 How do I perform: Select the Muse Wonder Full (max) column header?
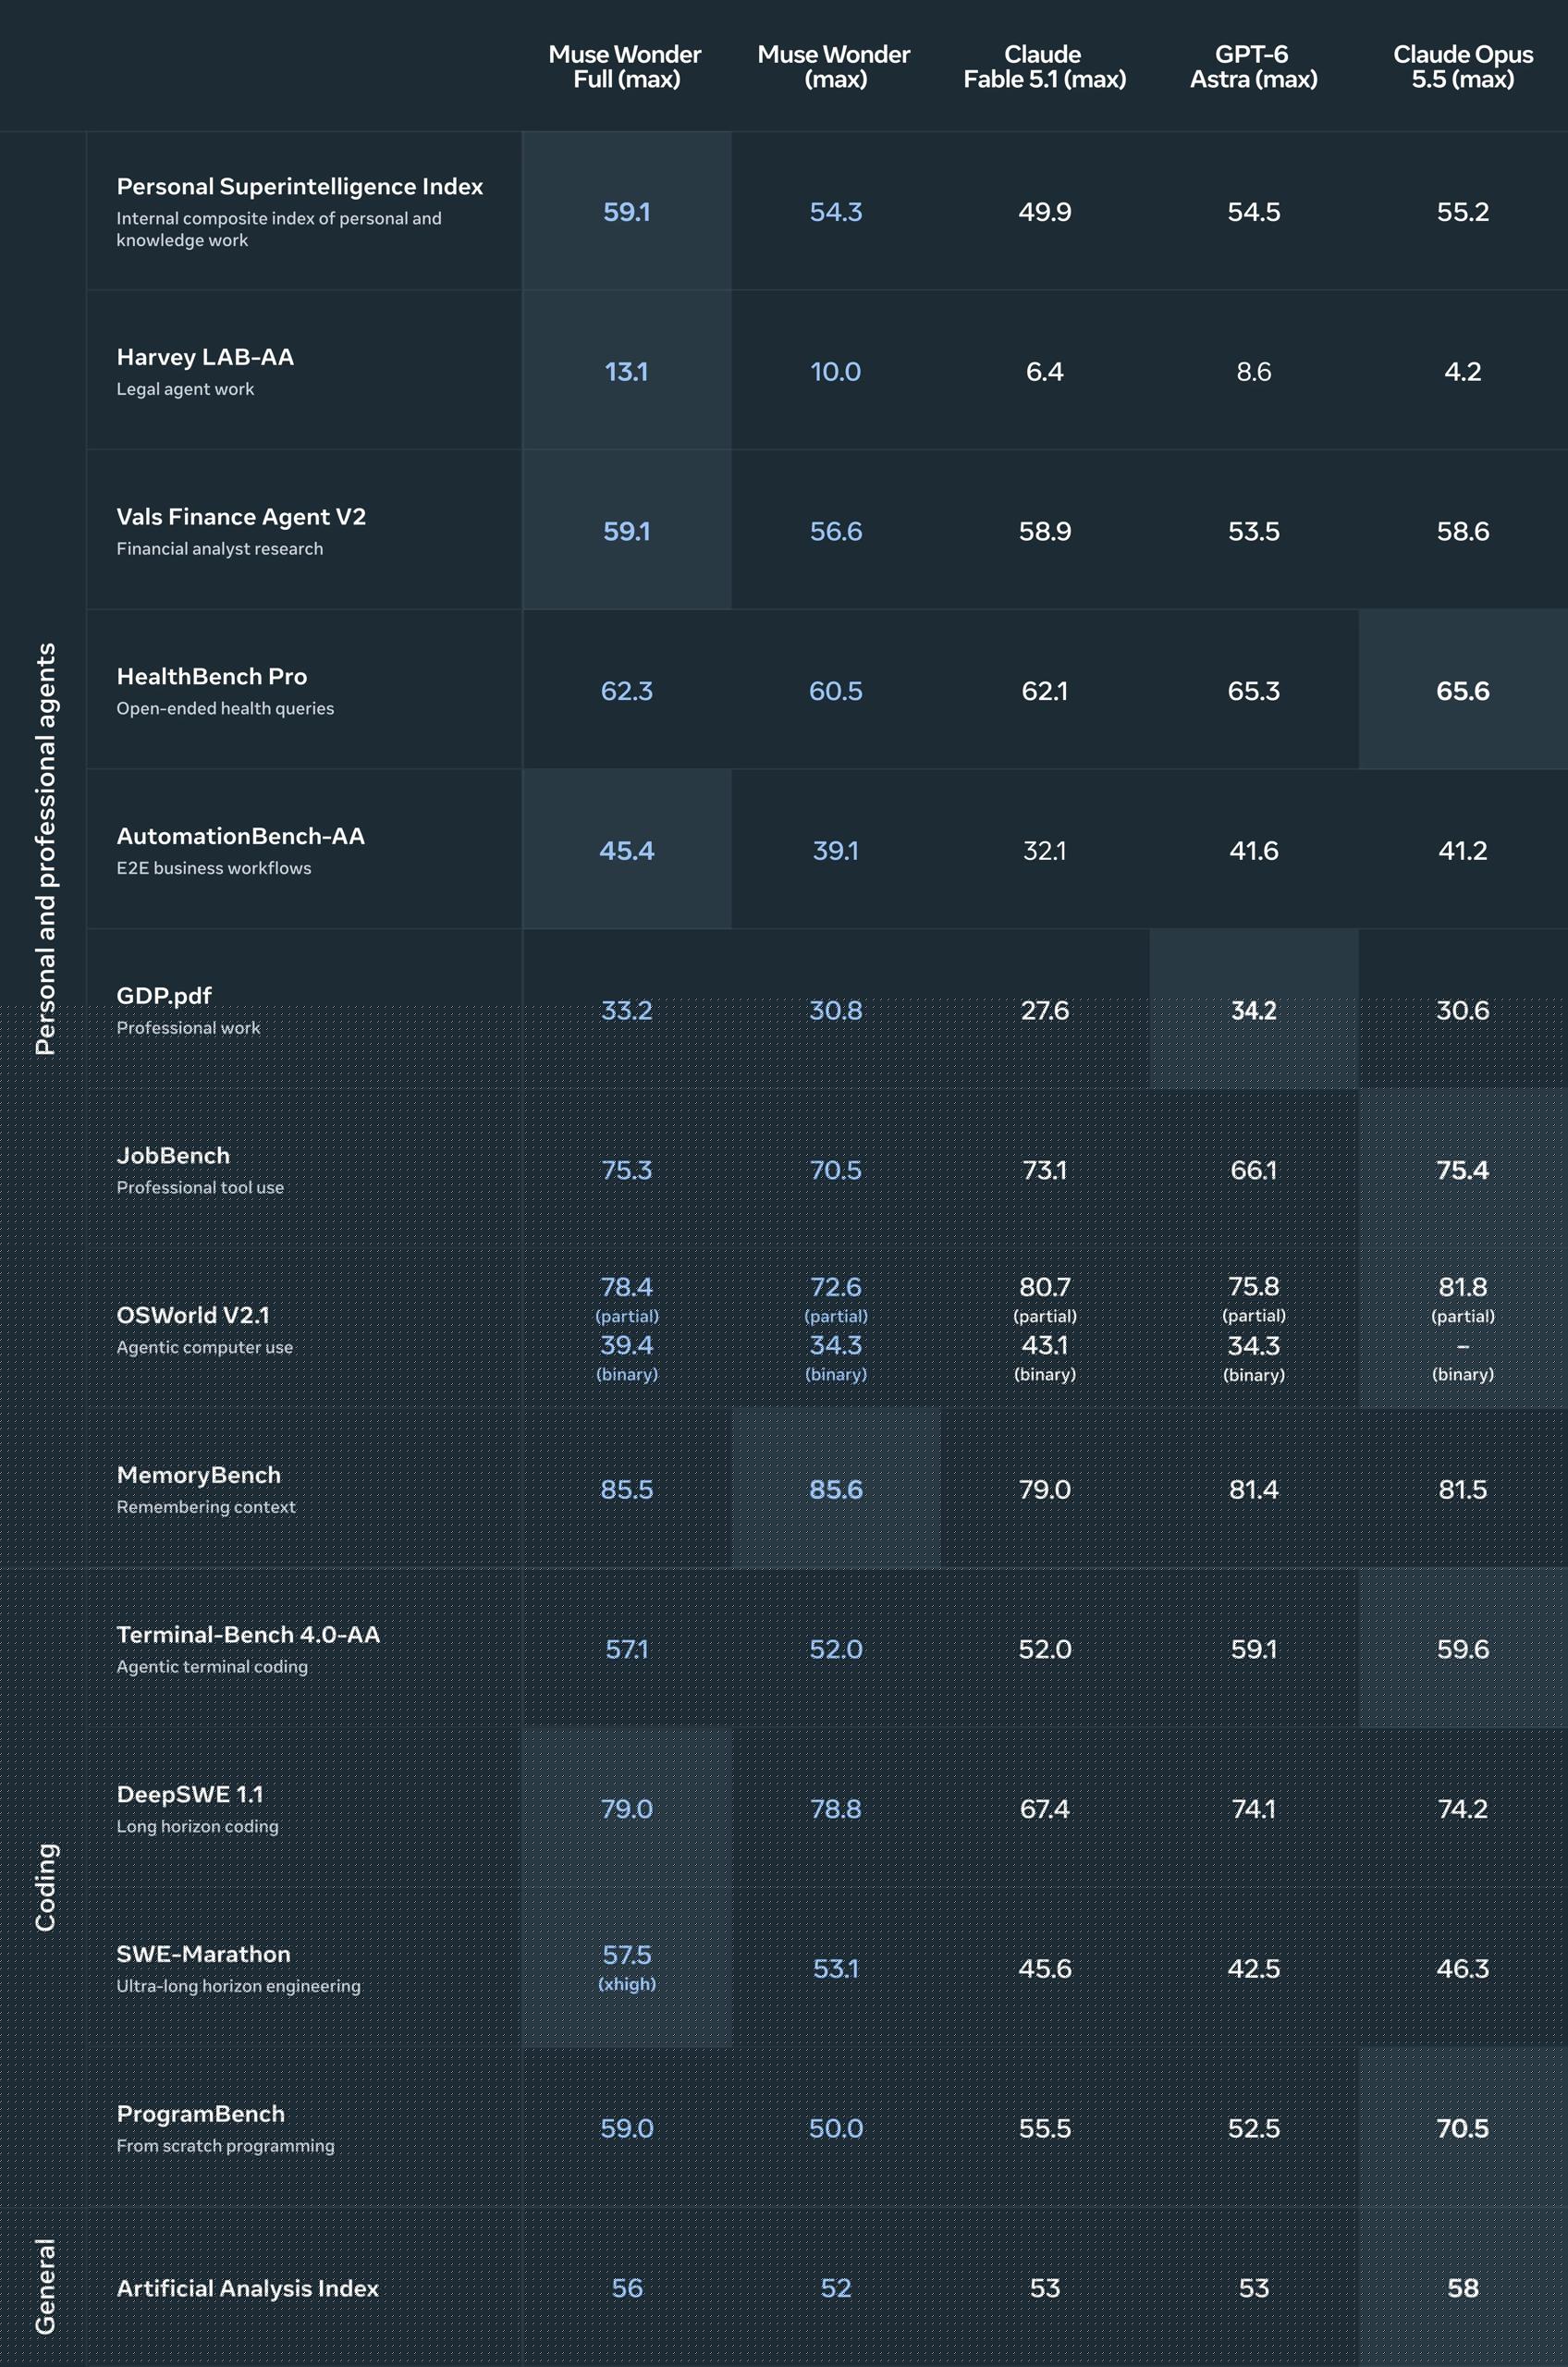(626, 67)
